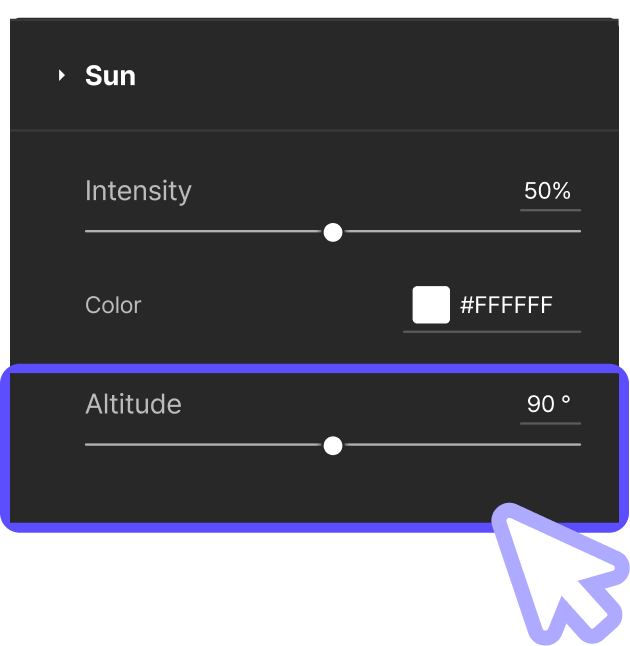630x646 pixels.
Task: Click Intensity slider track right of handle
Action: [x=460, y=232]
